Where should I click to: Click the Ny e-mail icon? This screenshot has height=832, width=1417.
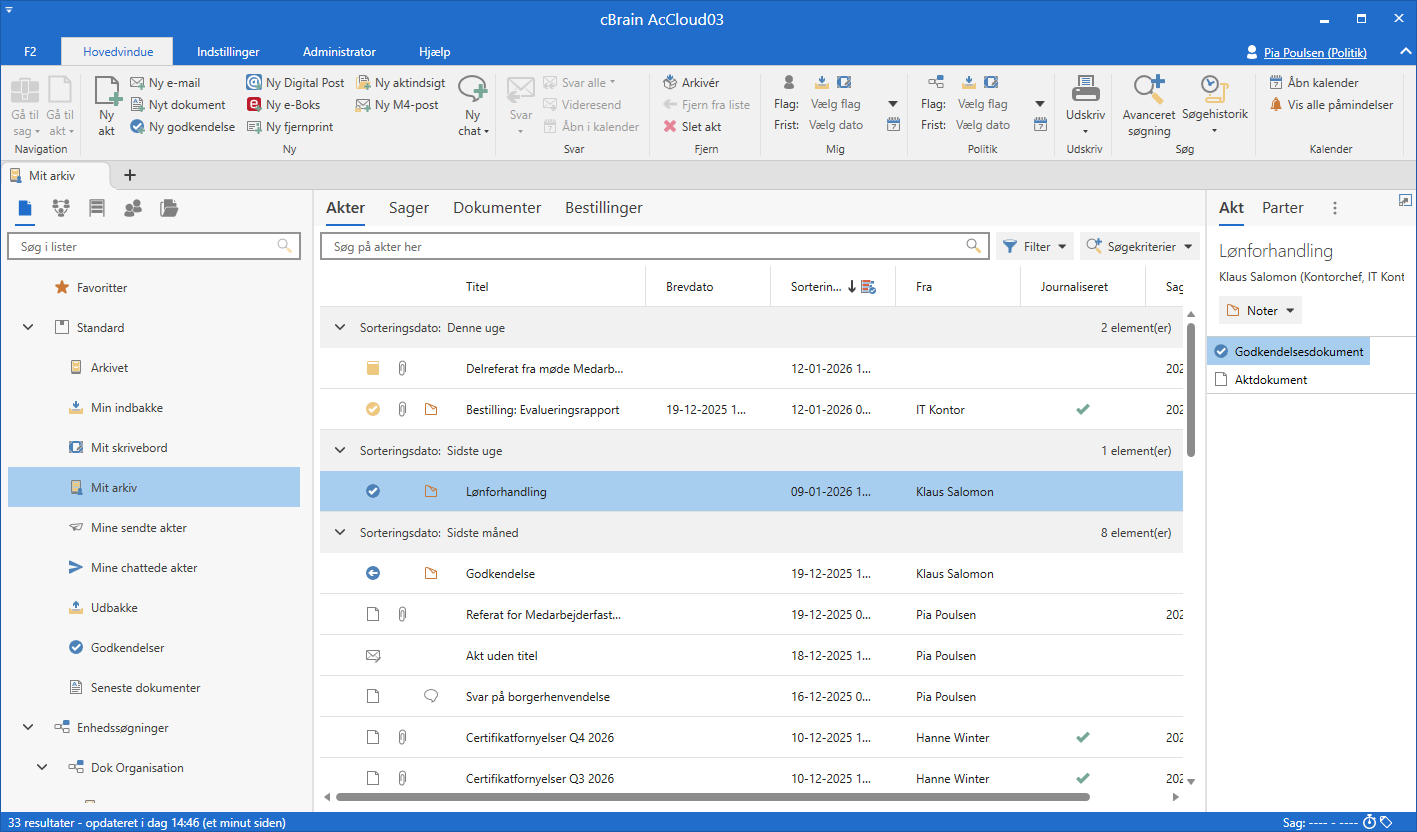click(x=138, y=83)
